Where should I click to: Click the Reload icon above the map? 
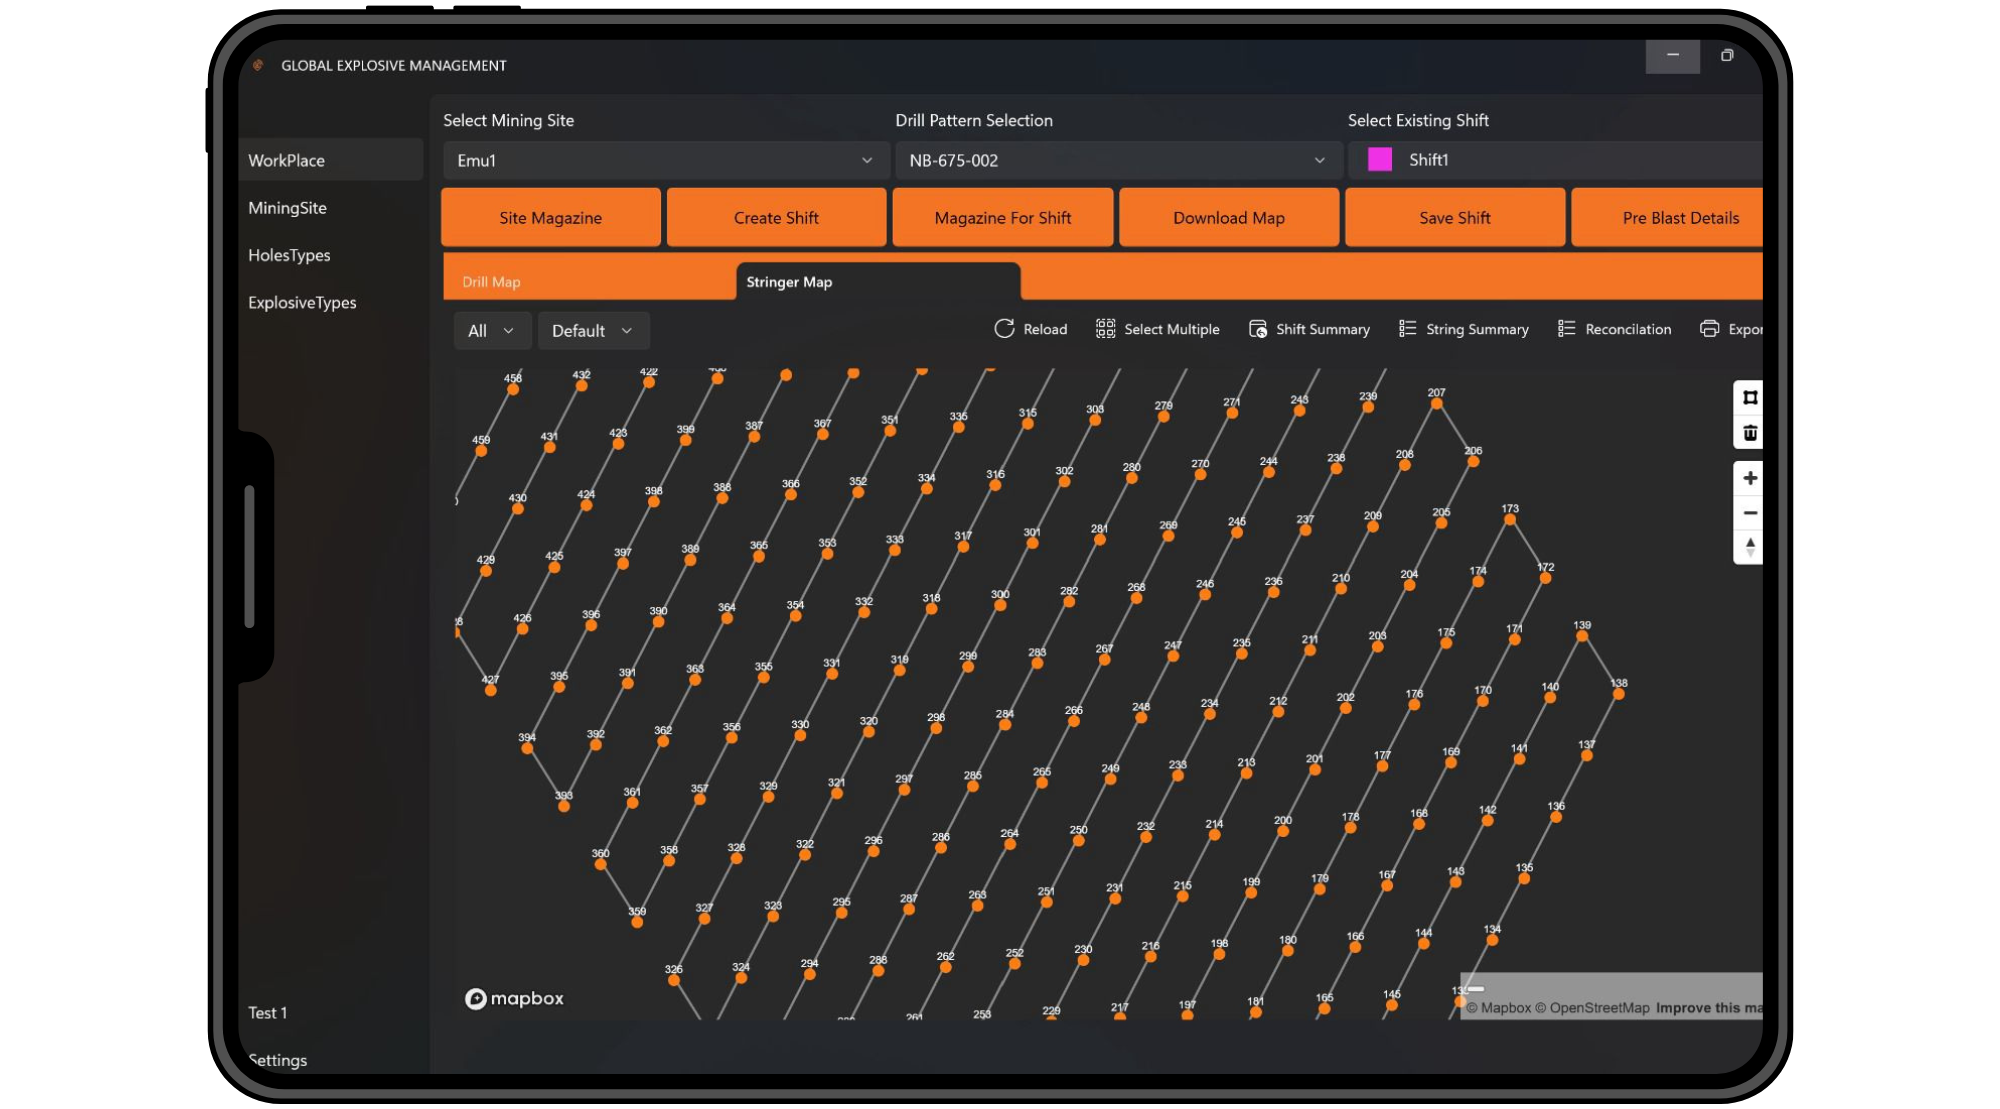point(1030,329)
